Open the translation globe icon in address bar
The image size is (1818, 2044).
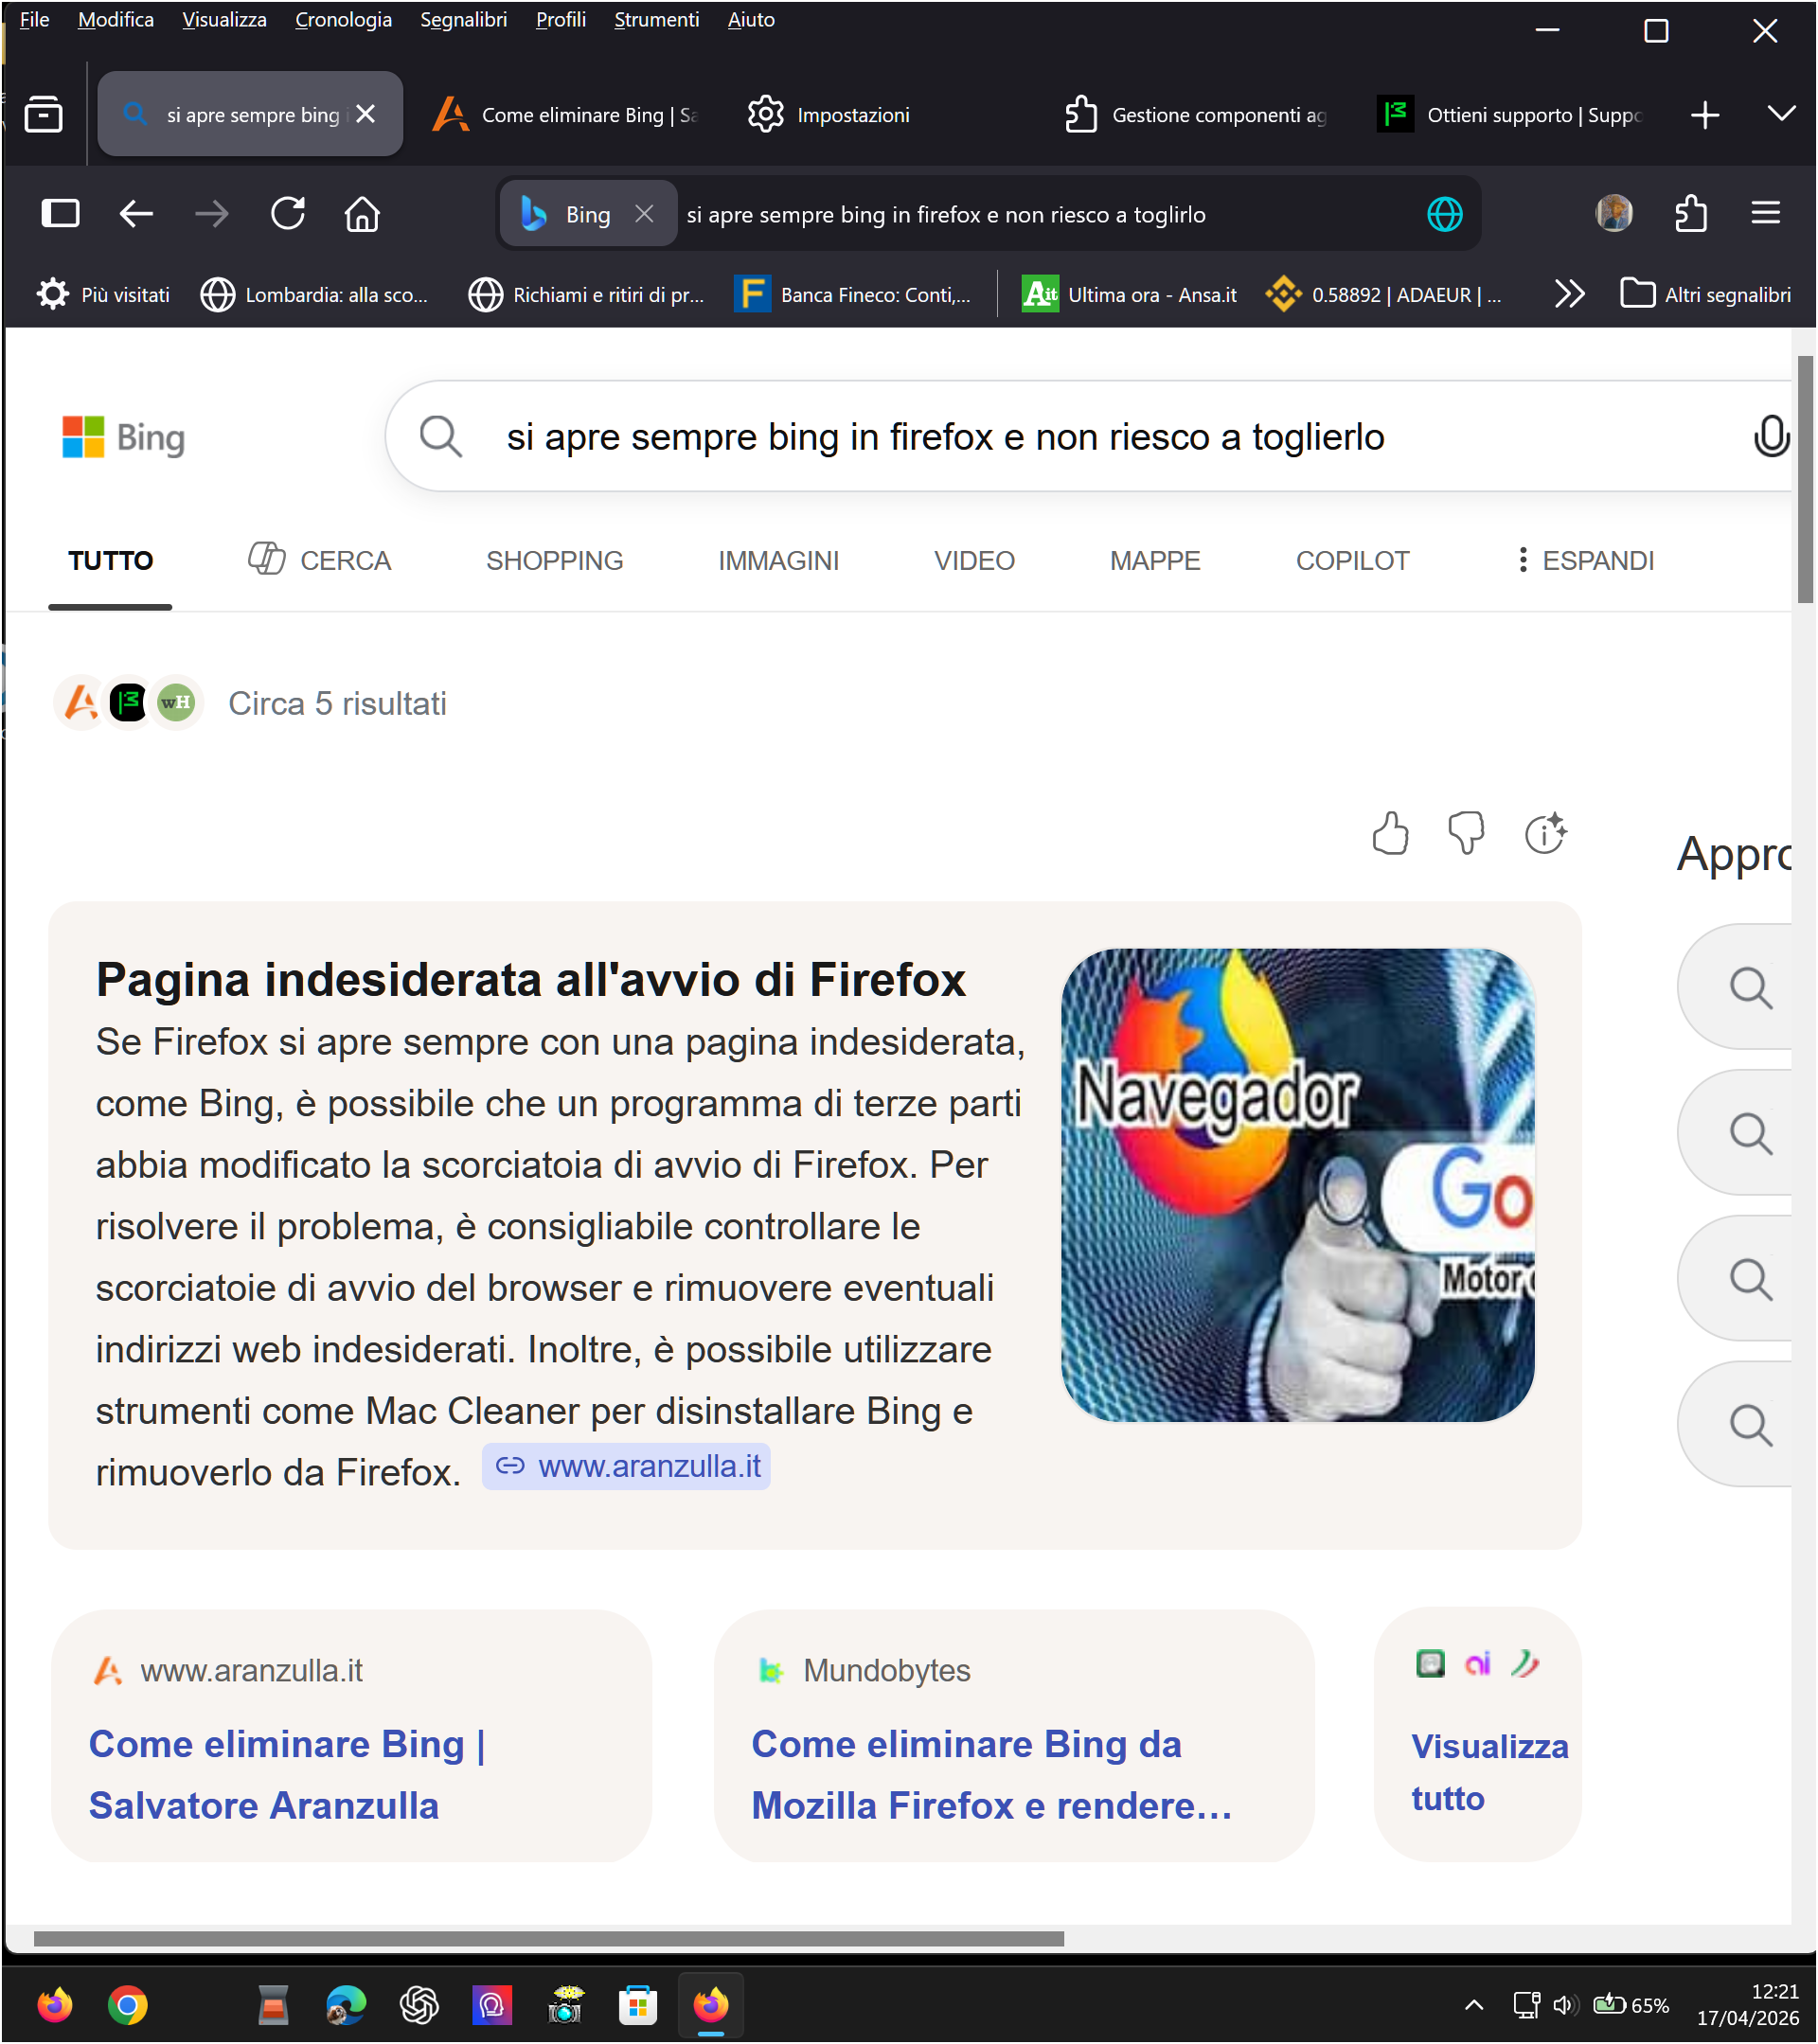point(1444,214)
